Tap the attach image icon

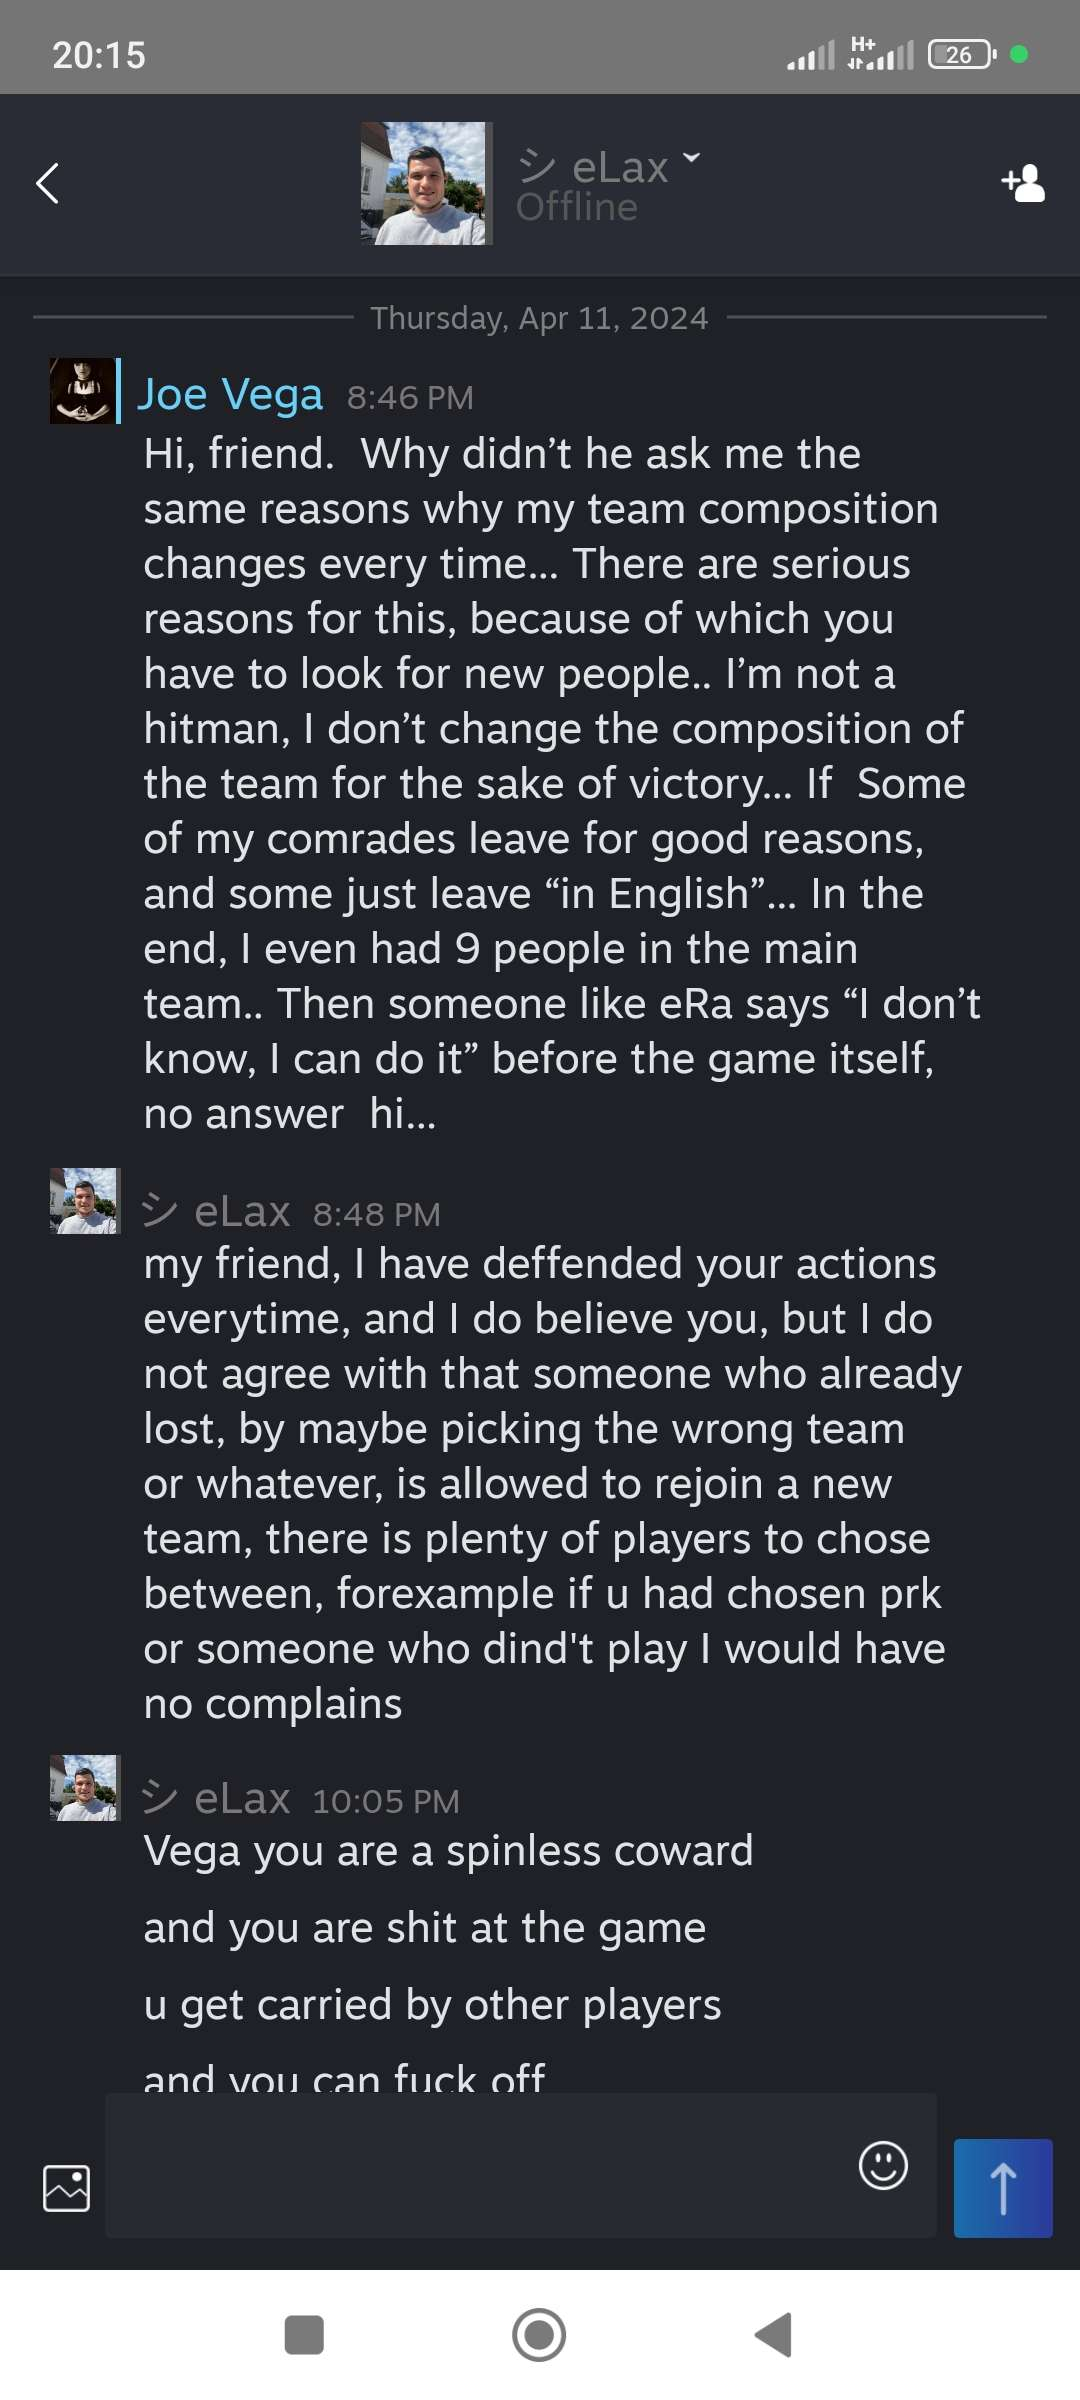coord(67,2188)
